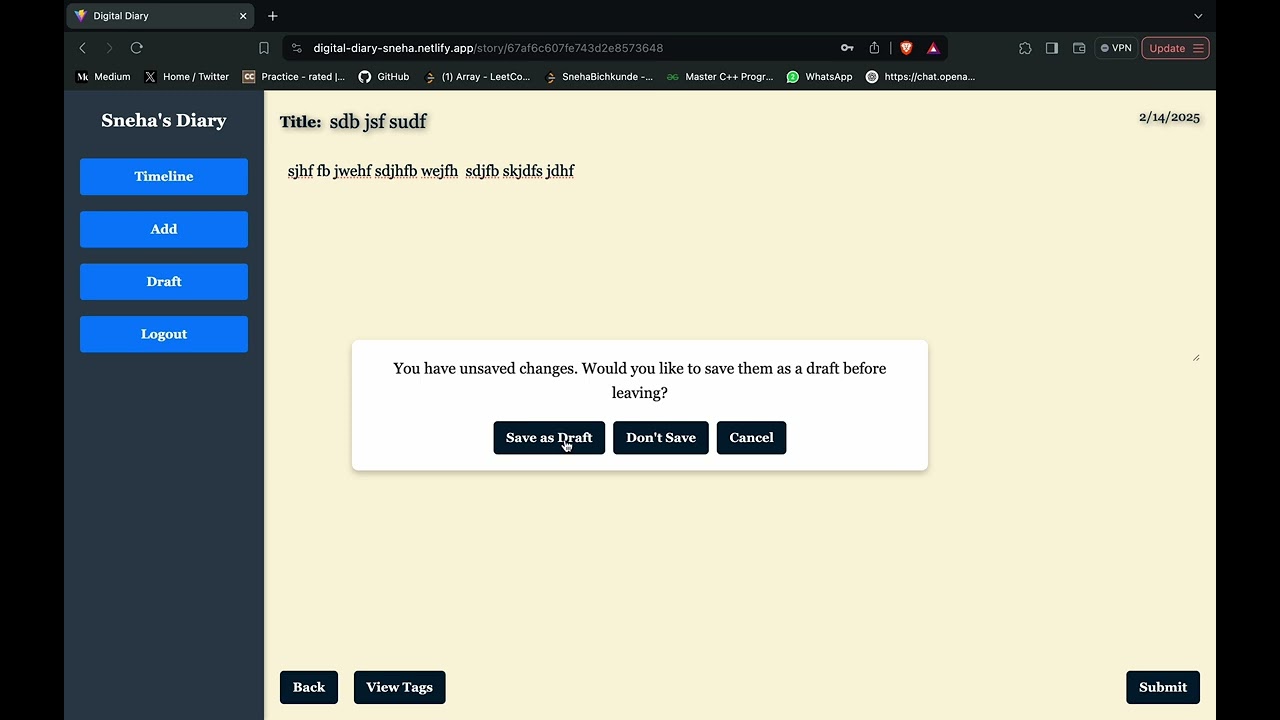Click the VPN button
The image size is (1280, 720).
click(x=1116, y=48)
